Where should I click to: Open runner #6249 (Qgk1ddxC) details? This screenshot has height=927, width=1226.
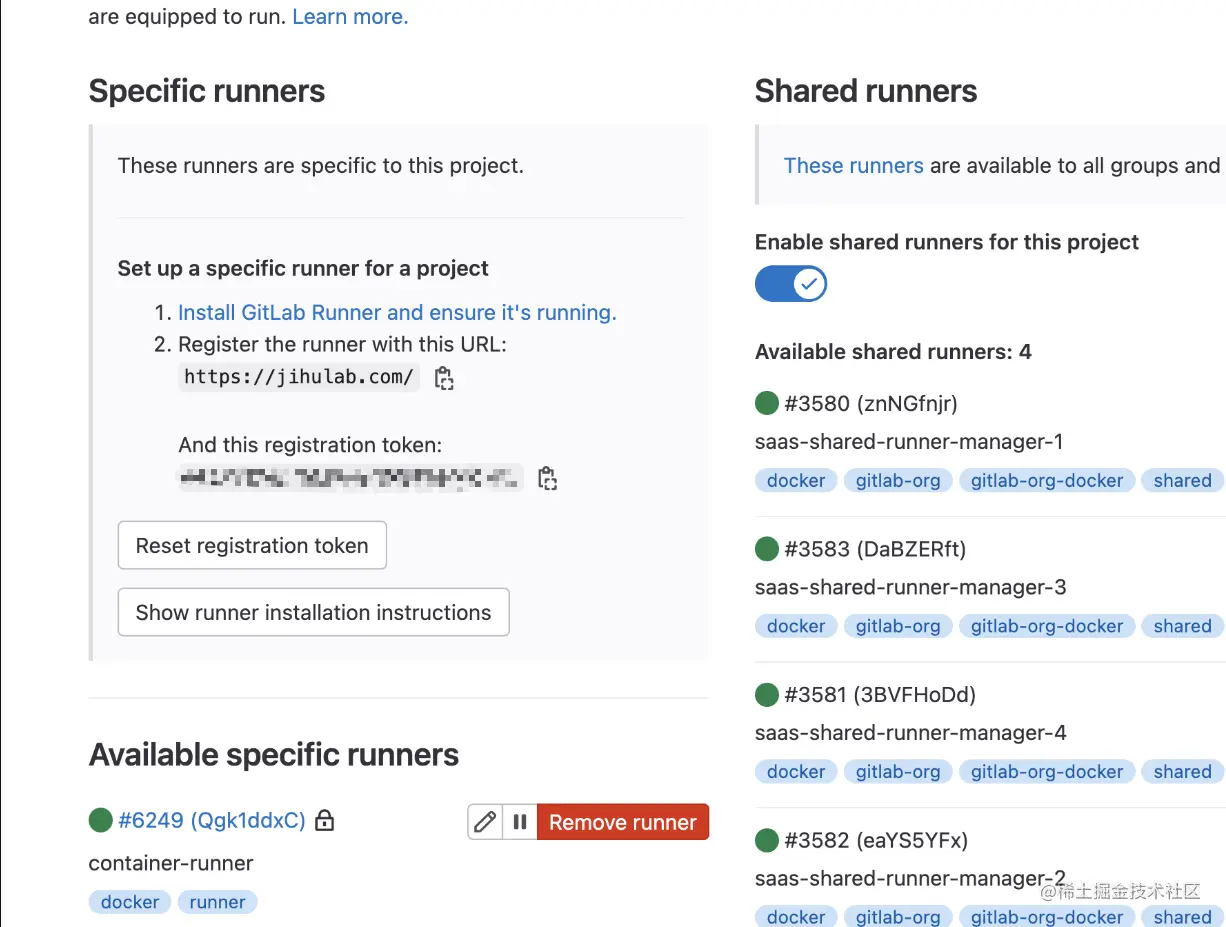211,821
